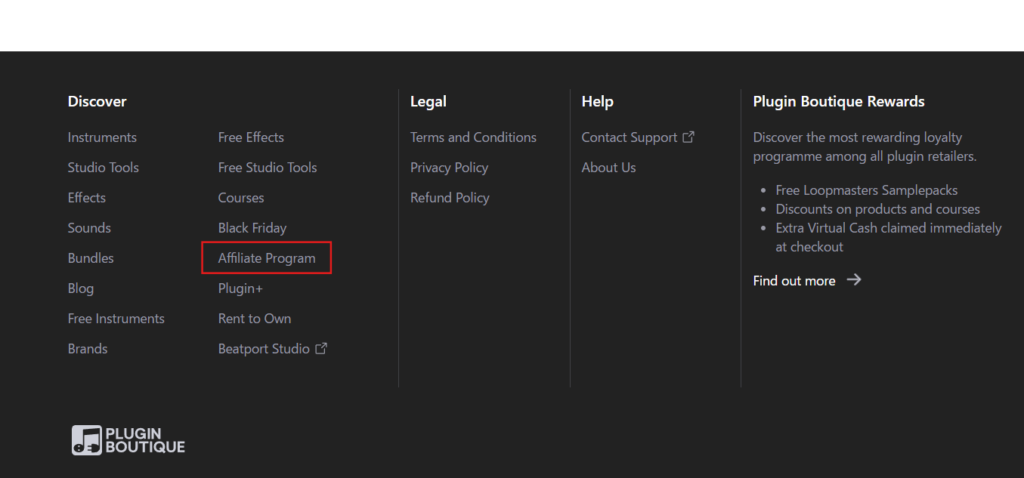Click external link icon beside Contact Support
The image size is (1024, 478).
pos(688,137)
